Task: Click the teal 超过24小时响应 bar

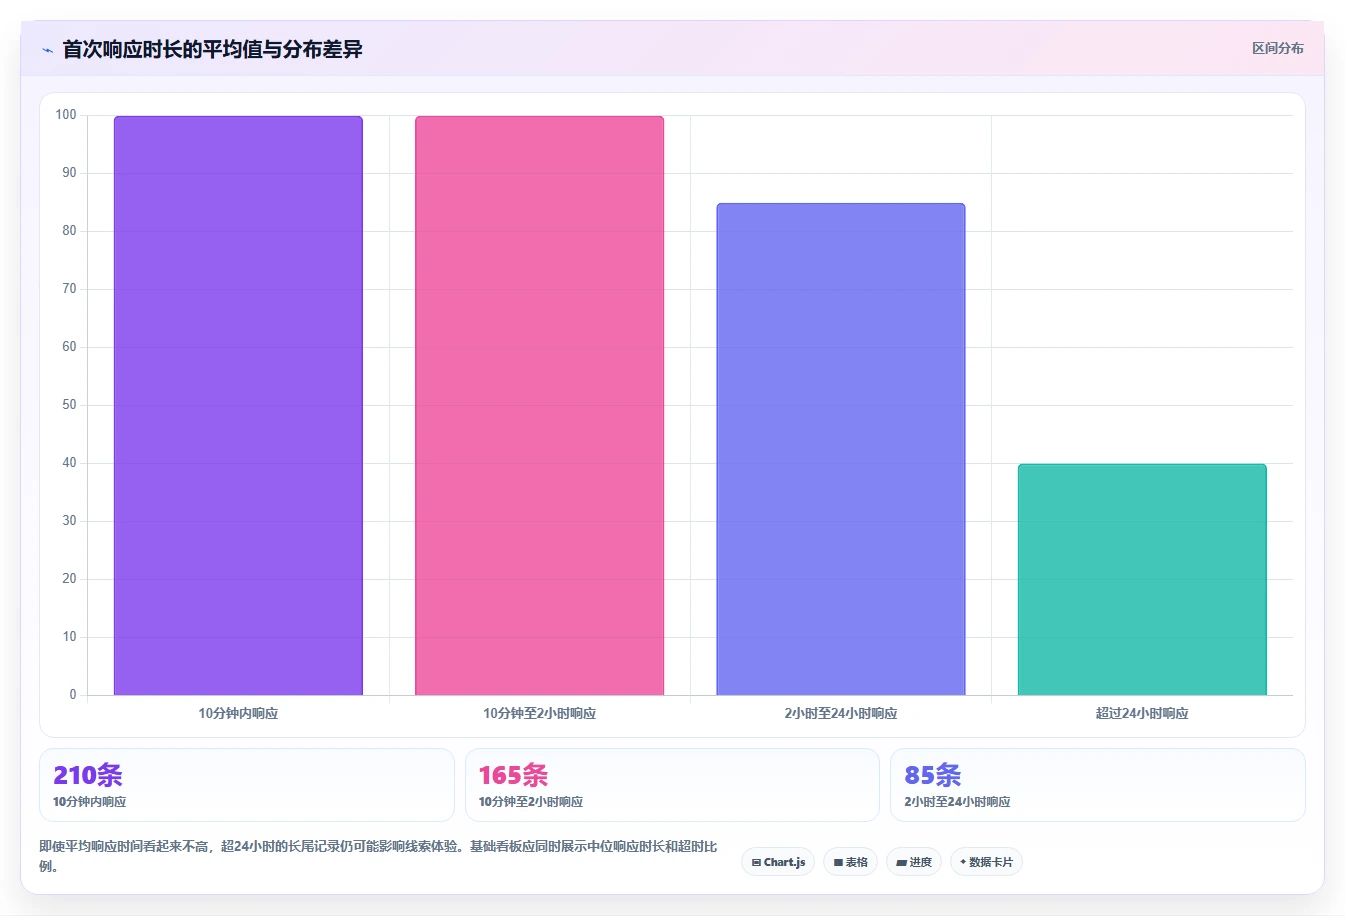Action: pos(1142,579)
